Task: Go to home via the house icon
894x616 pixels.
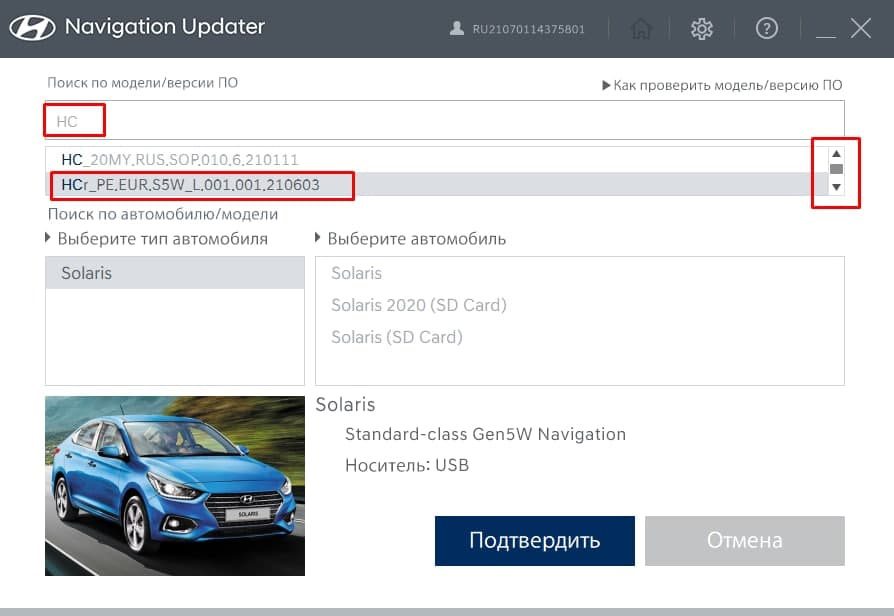Action: [x=641, y=28]
